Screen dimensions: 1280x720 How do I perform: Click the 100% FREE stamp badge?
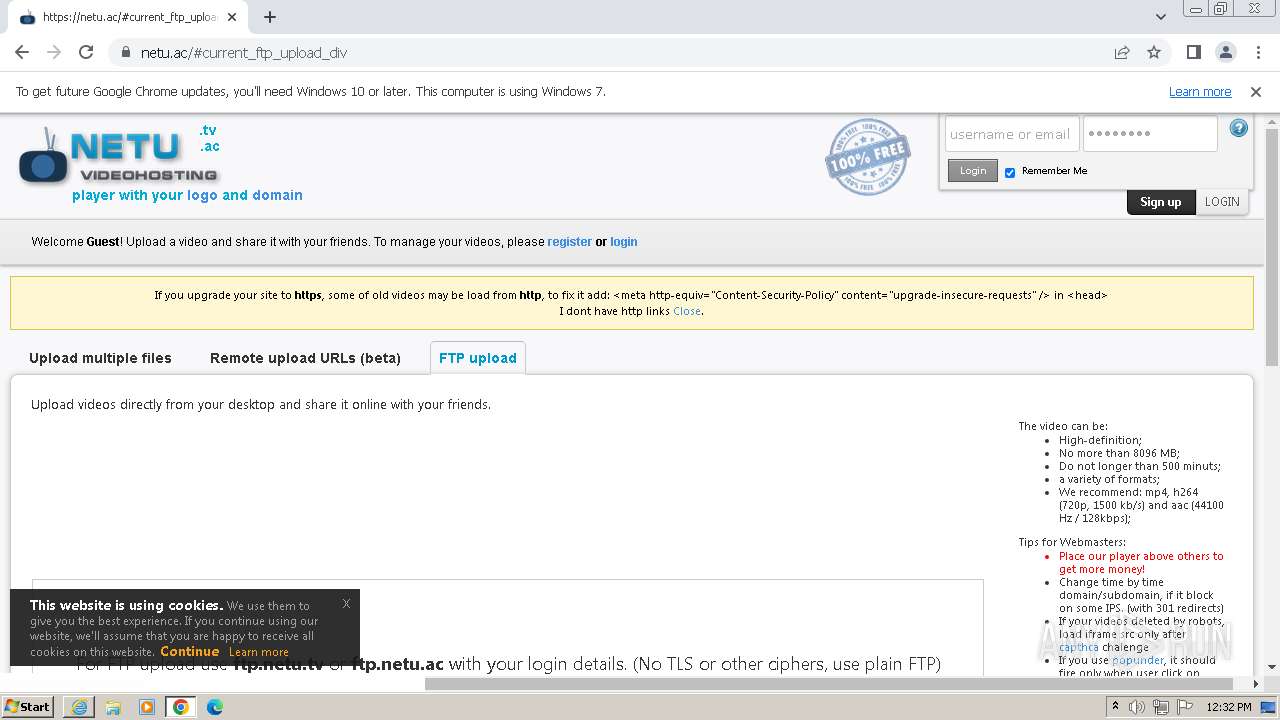(867, 156)
